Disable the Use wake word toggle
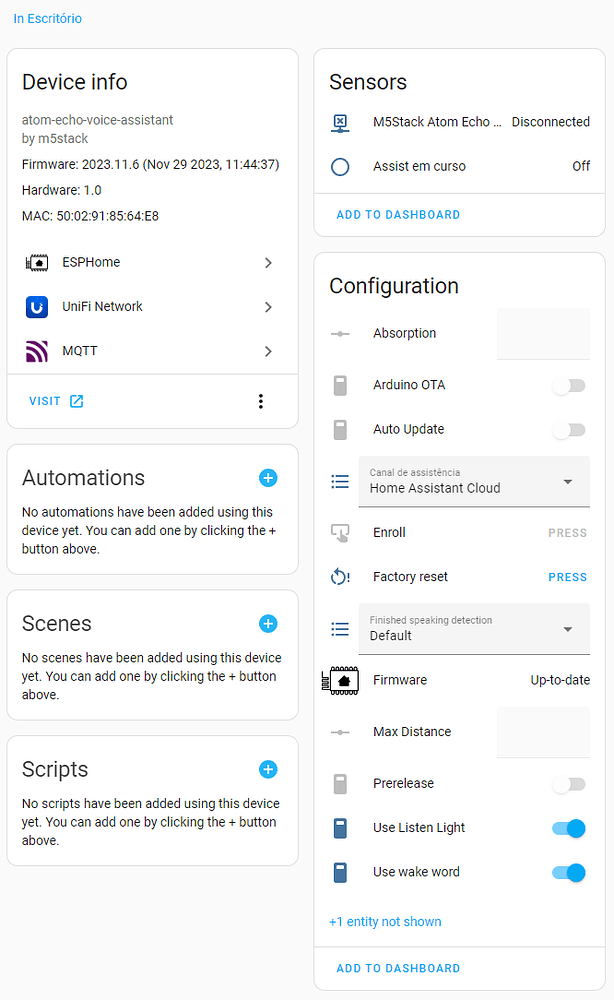614x1000 pixels. coord(568,872)
